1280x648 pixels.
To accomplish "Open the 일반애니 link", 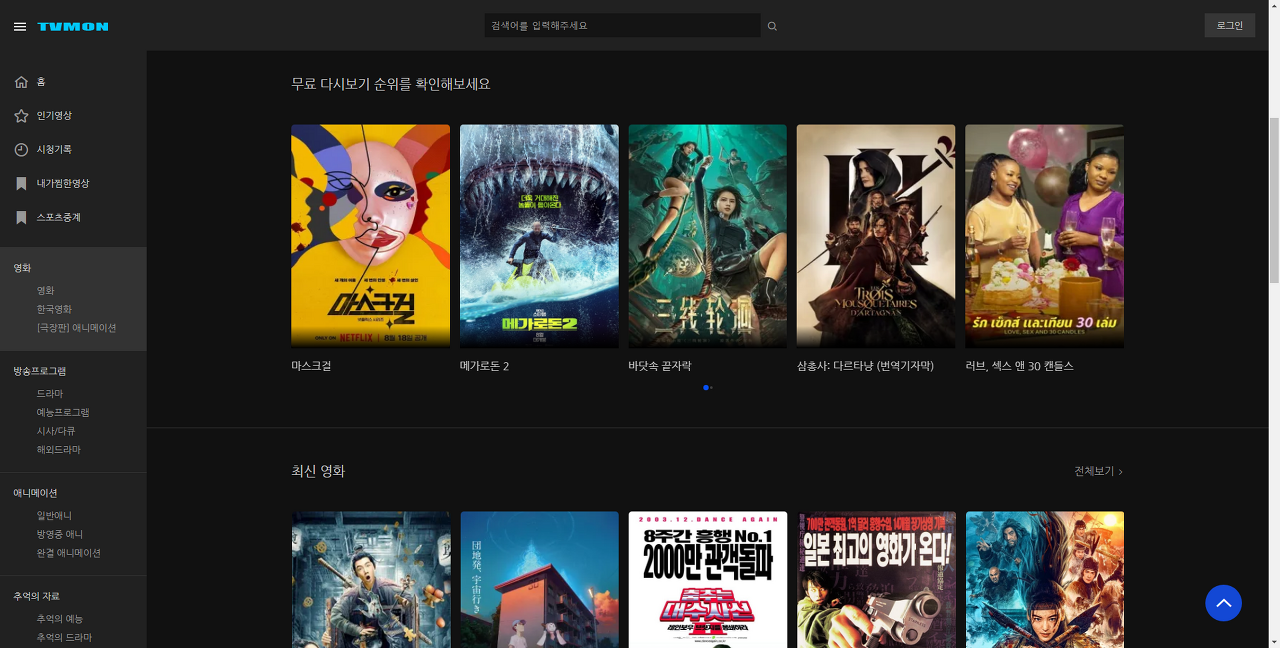I will point(54,516).
